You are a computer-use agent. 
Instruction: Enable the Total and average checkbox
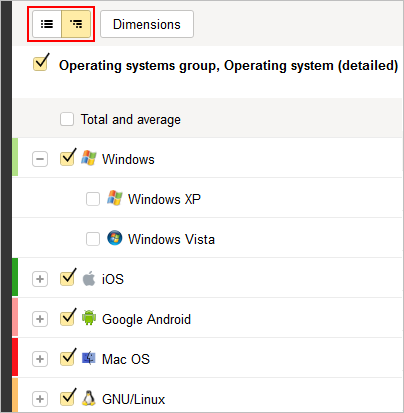[67, 119]
